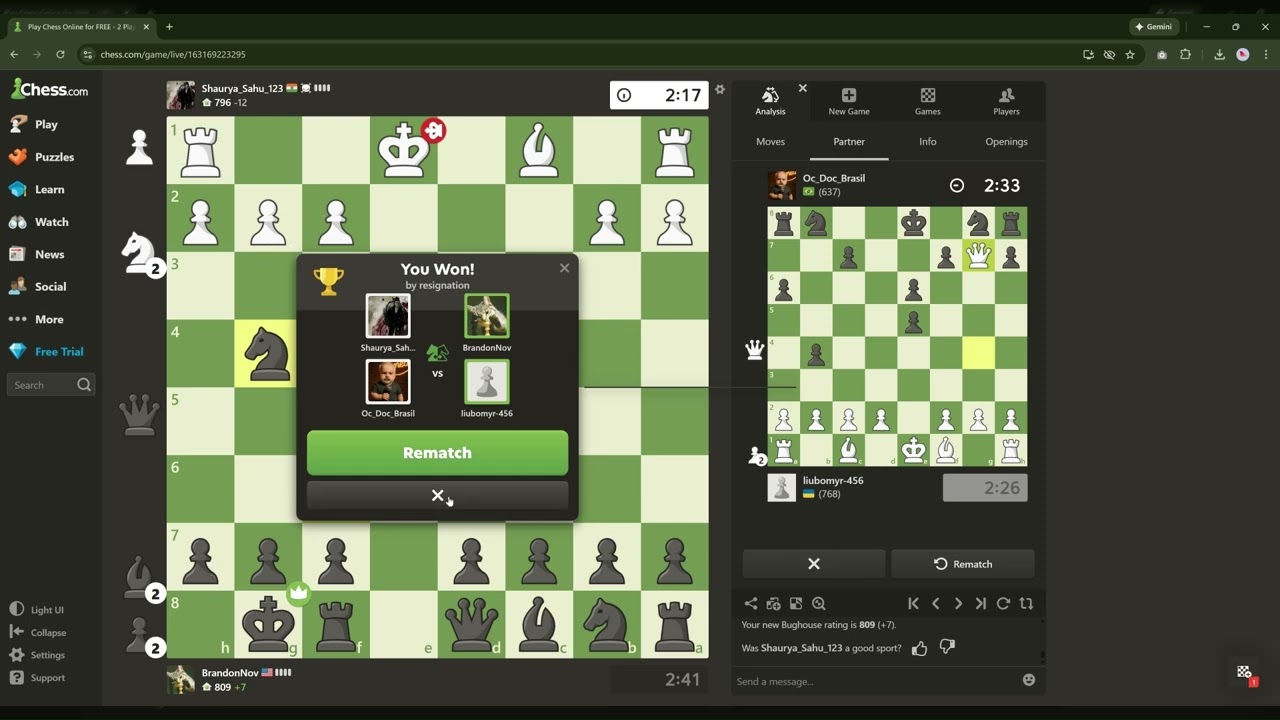
Task: Open liubomyr-456 avatar in result dialog
Action: (487, 382)
